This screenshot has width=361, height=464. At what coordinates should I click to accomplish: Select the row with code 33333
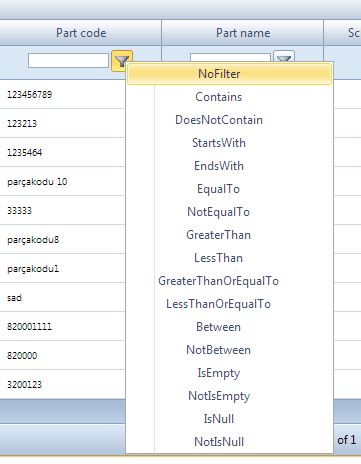pos(63,210)
